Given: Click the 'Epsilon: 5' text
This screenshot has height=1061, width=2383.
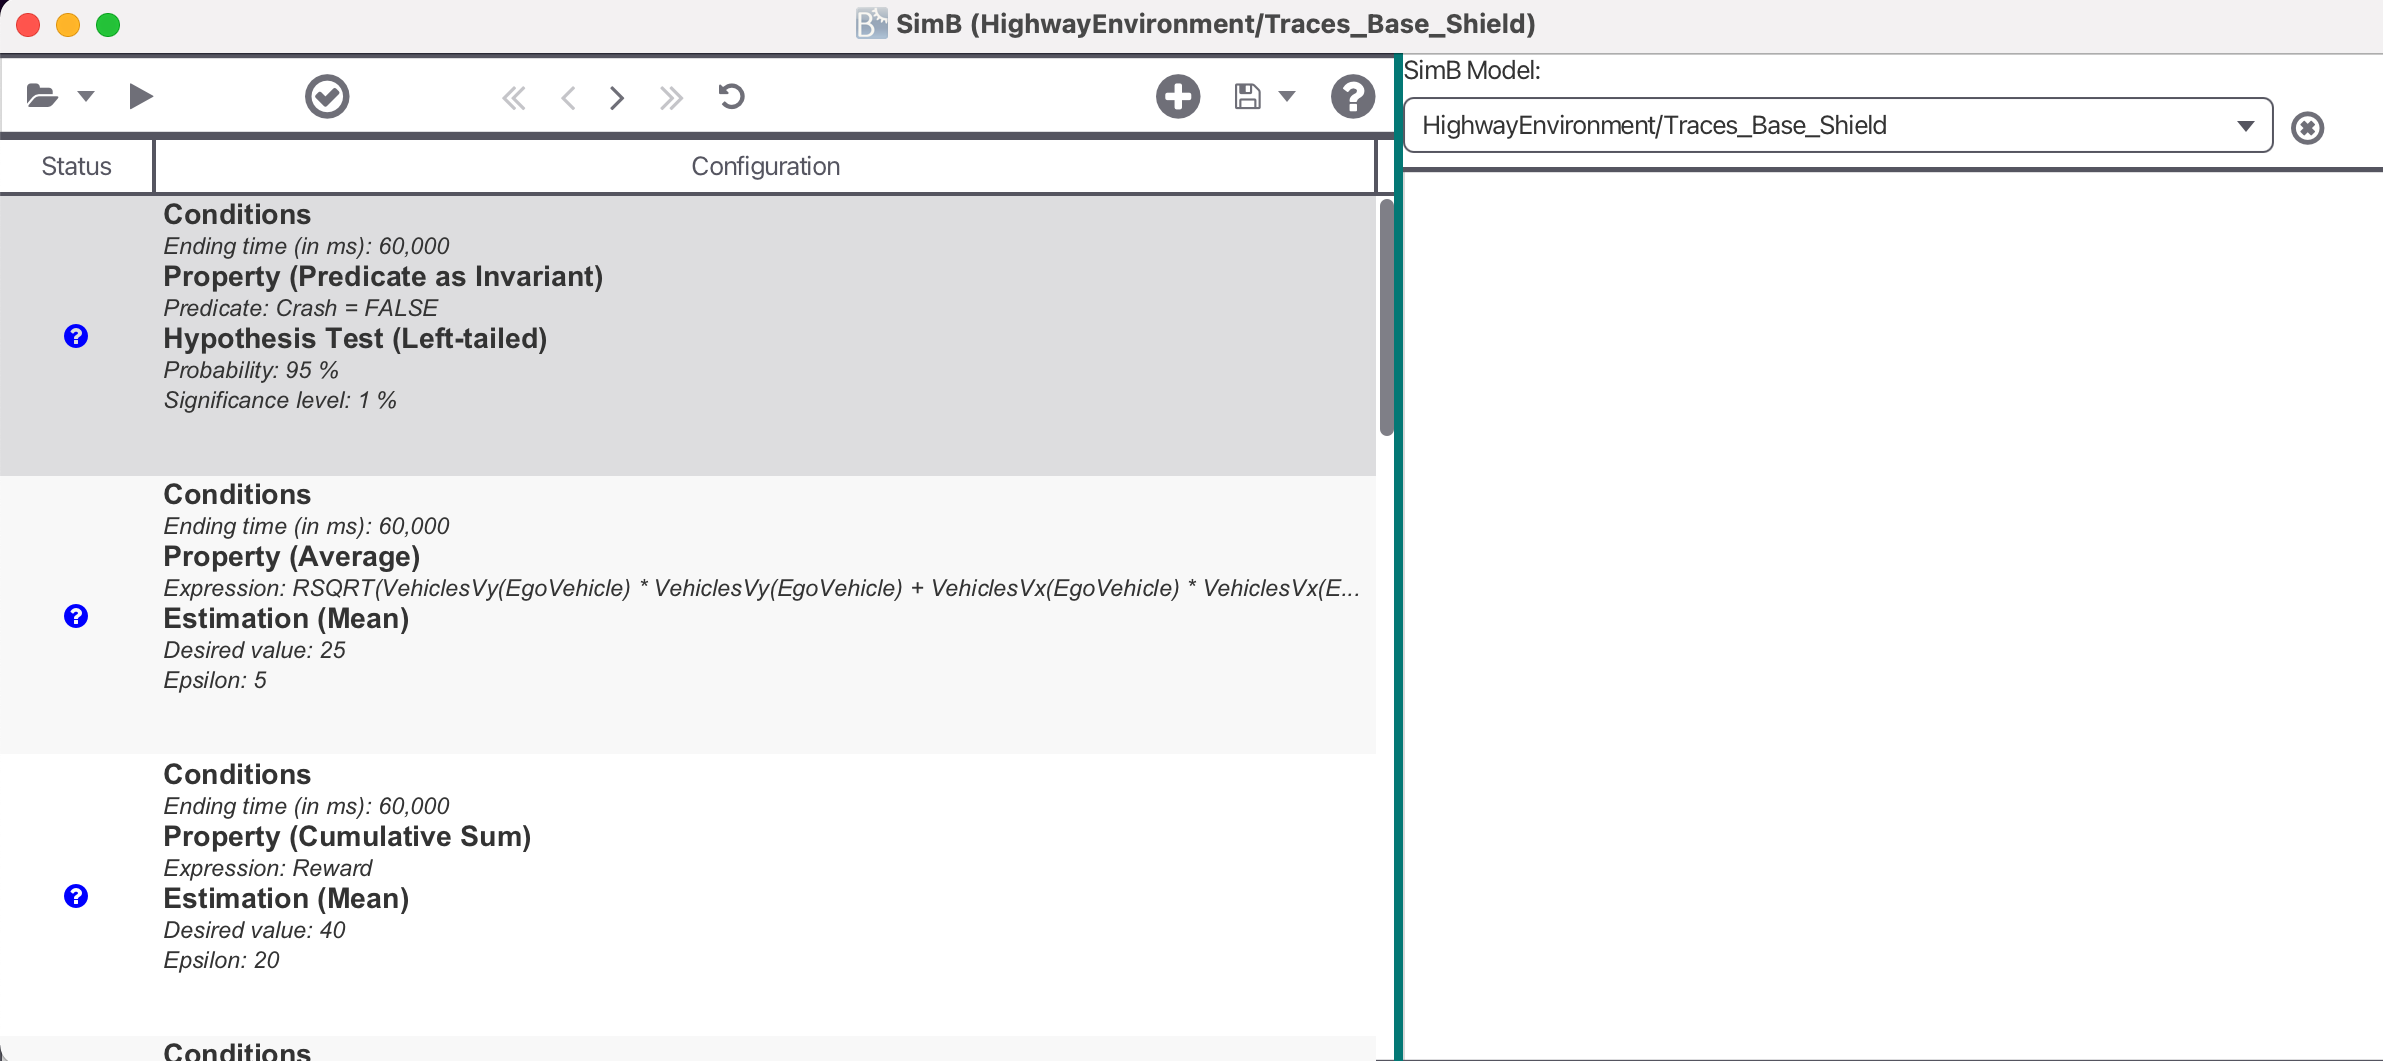Looking at the screenshot, I should tap(215, 680).
